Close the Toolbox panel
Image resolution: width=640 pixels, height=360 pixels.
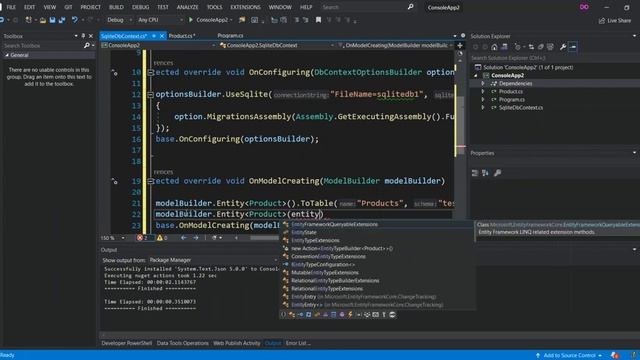[x=91, y=36]
